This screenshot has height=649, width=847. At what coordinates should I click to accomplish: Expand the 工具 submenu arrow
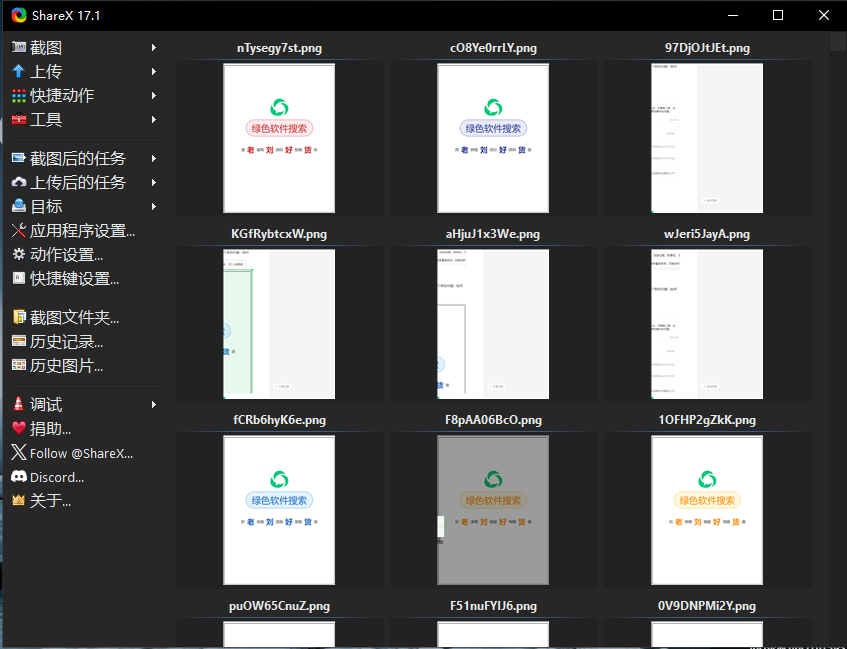pos(154,119)
